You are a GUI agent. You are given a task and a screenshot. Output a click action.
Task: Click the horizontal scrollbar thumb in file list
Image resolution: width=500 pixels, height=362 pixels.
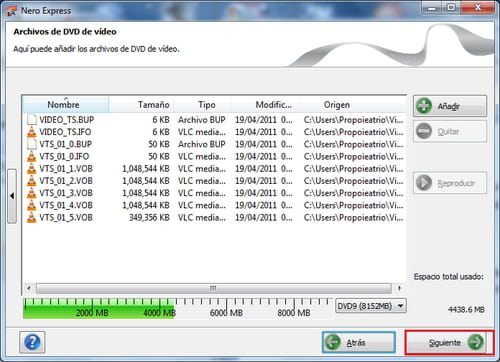click(x=214, y=288)
